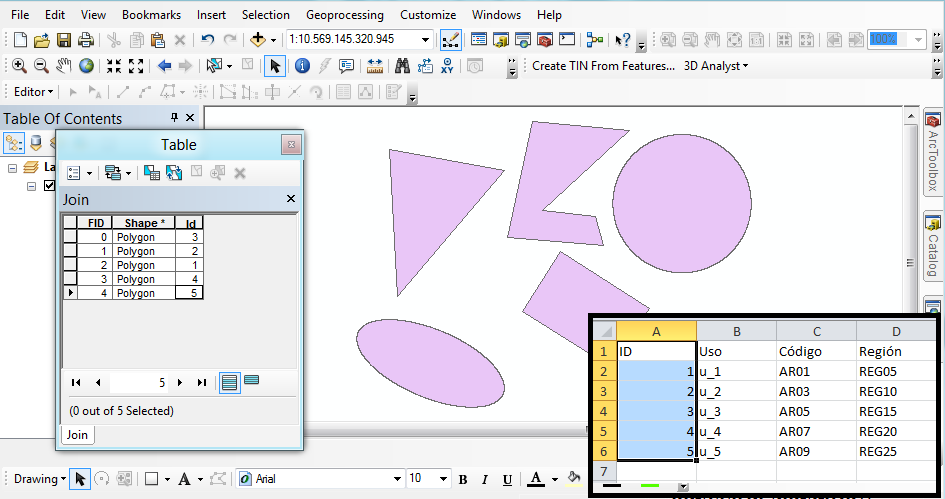The image size is (945, 499).
Task: Toggle Show all records view
Action: click(230, 381)
